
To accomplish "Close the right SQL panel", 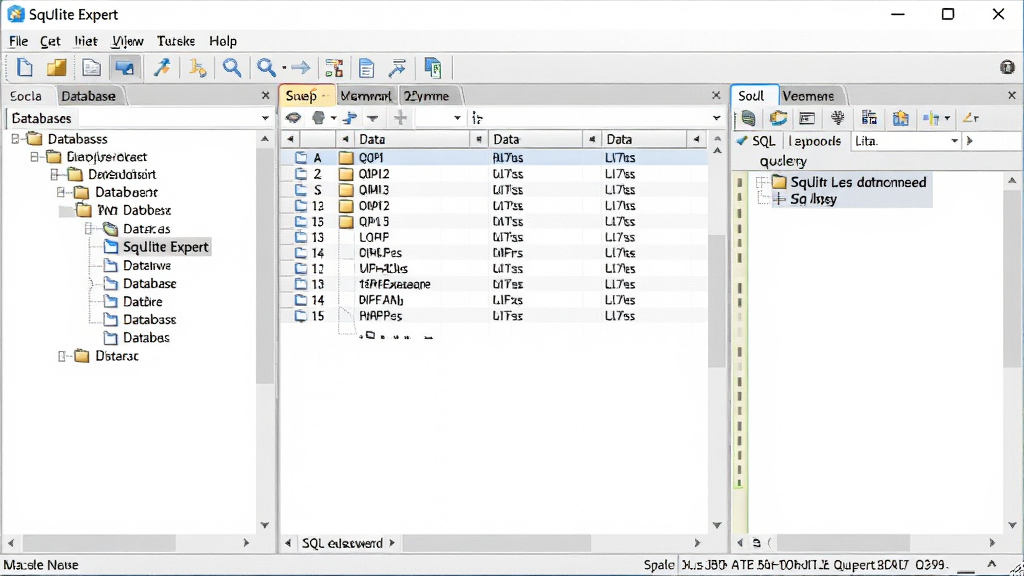I will [1012, 95].
